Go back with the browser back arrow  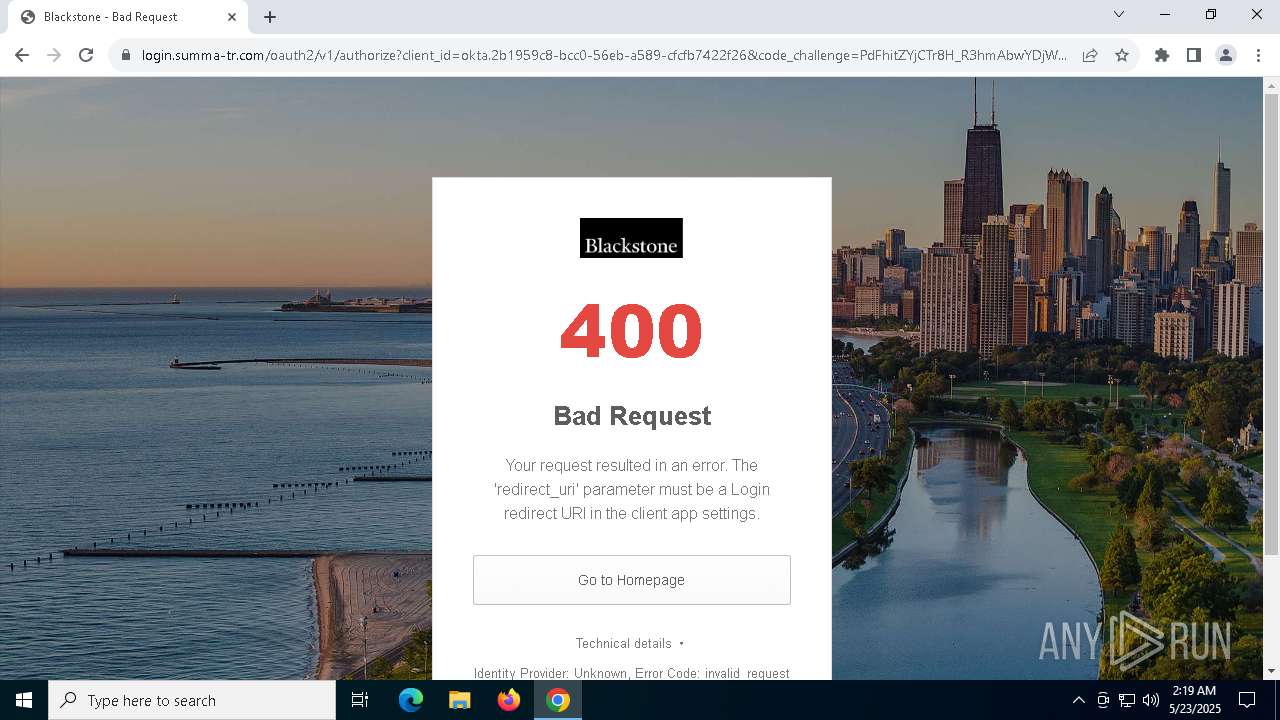point(22,55)
